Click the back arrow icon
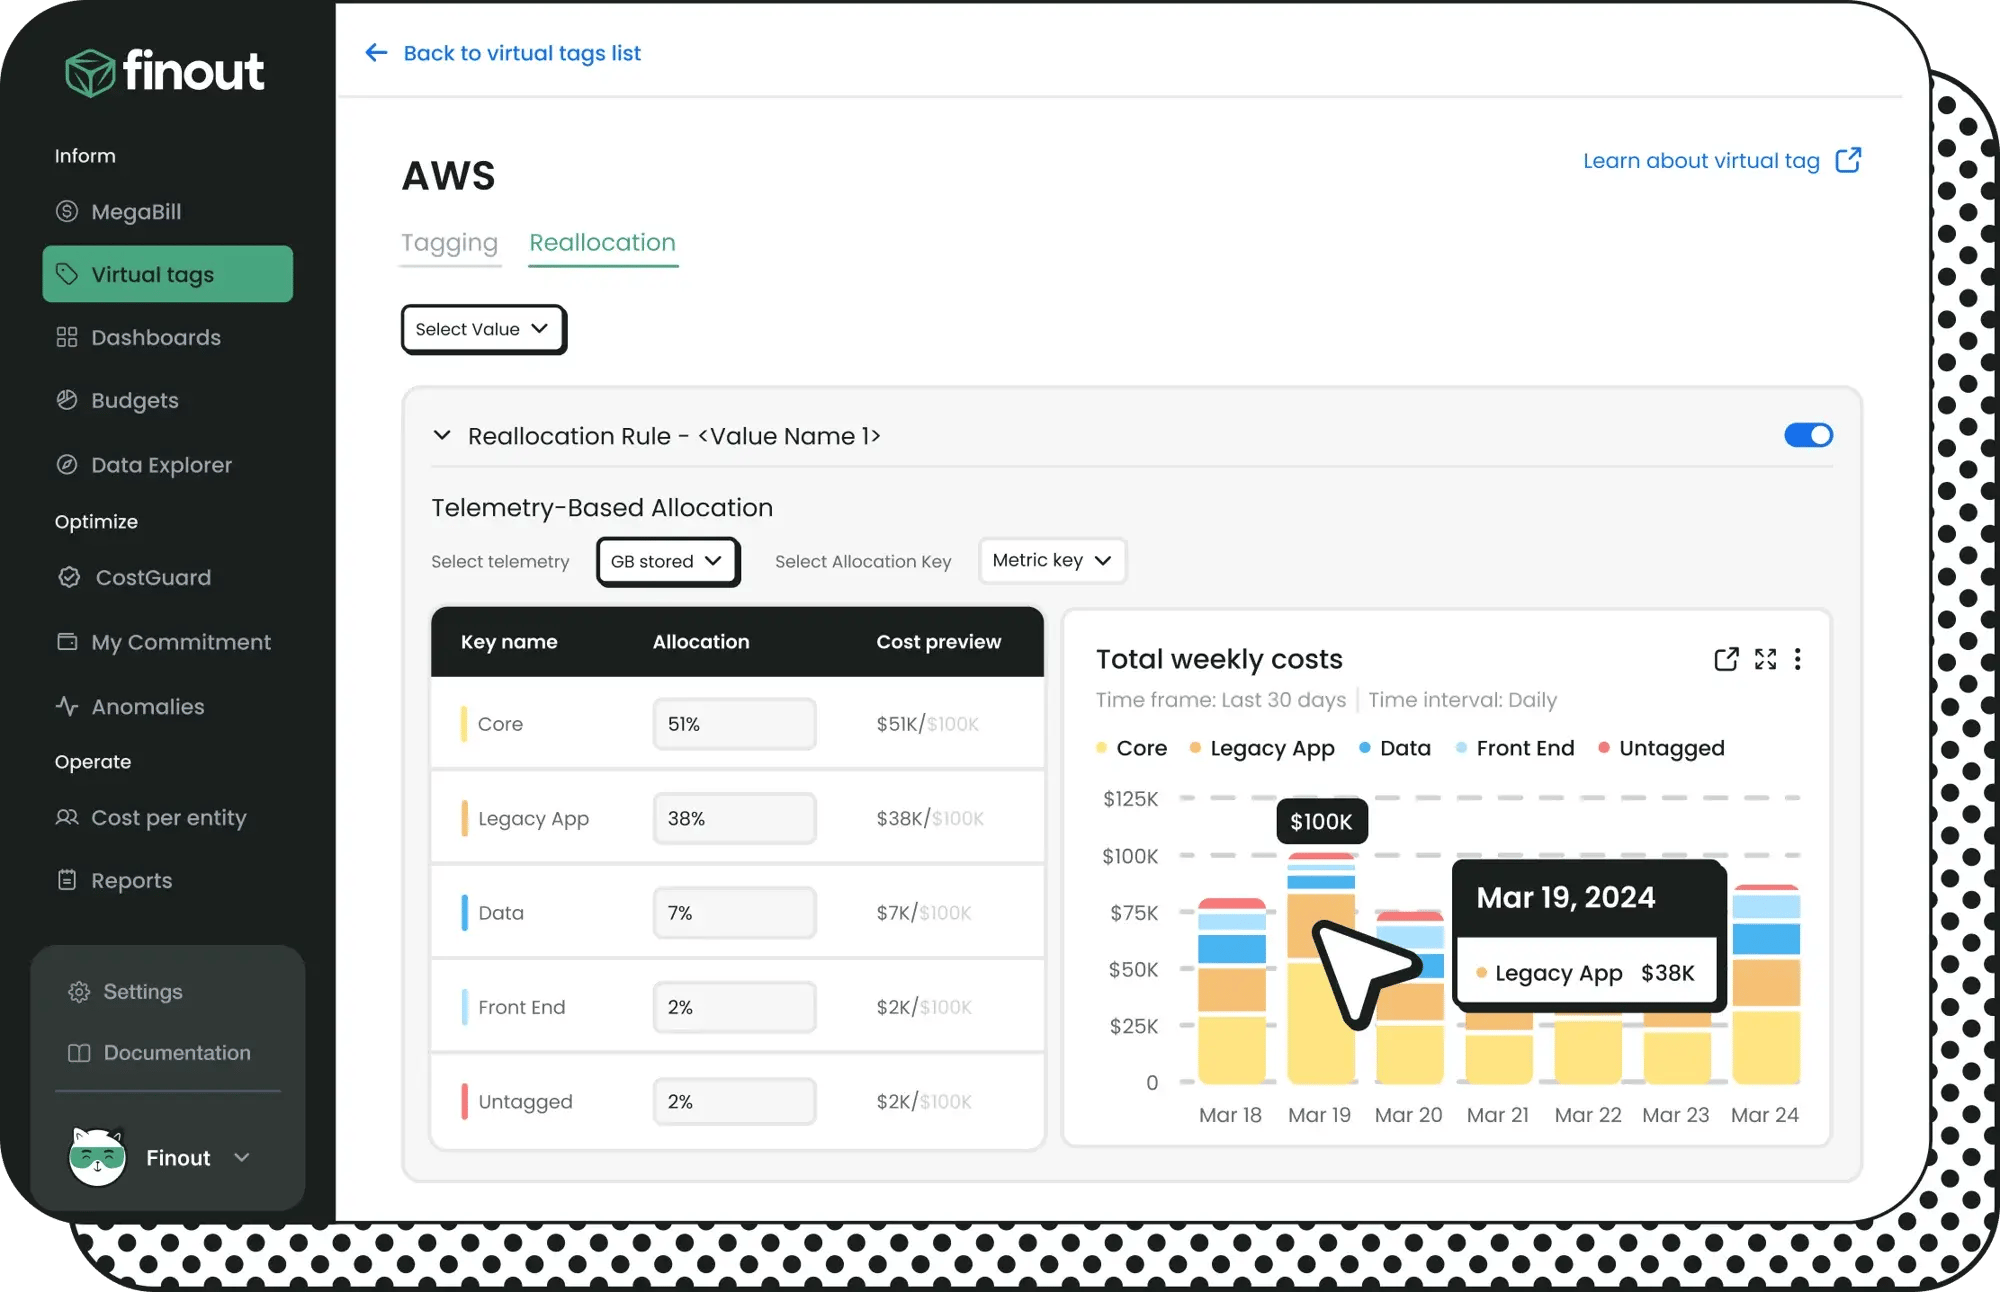Image resolution: width=2000 pixels, height=1292 pixels. pyautogui.click(x=376, y=52)
